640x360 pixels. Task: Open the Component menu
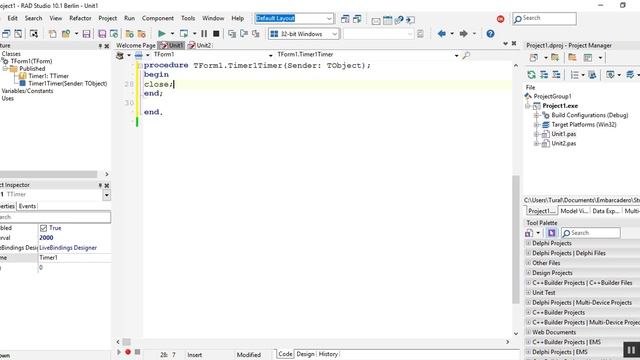[158, 18]
